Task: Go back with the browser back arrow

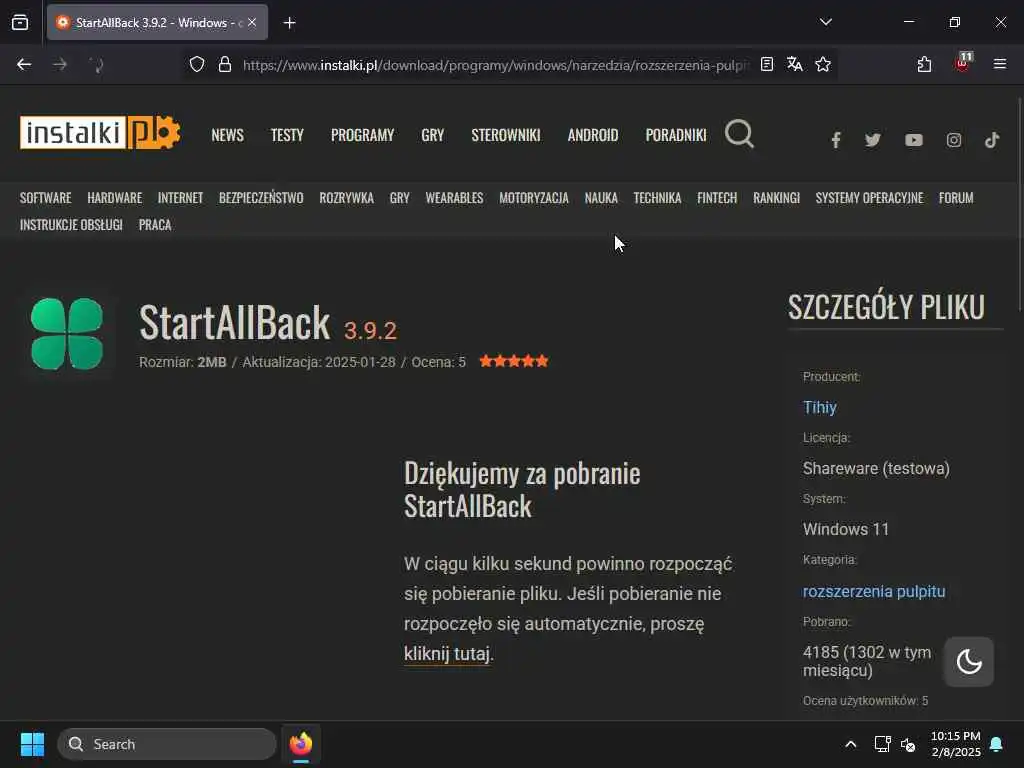Action: pyautogui.click(x=24, y=65)
